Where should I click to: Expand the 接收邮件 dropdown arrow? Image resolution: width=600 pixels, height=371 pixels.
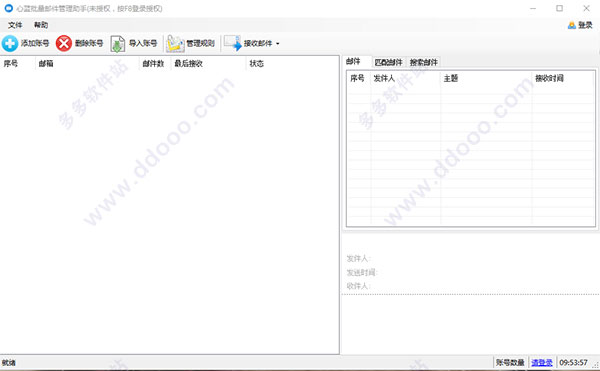277,44
